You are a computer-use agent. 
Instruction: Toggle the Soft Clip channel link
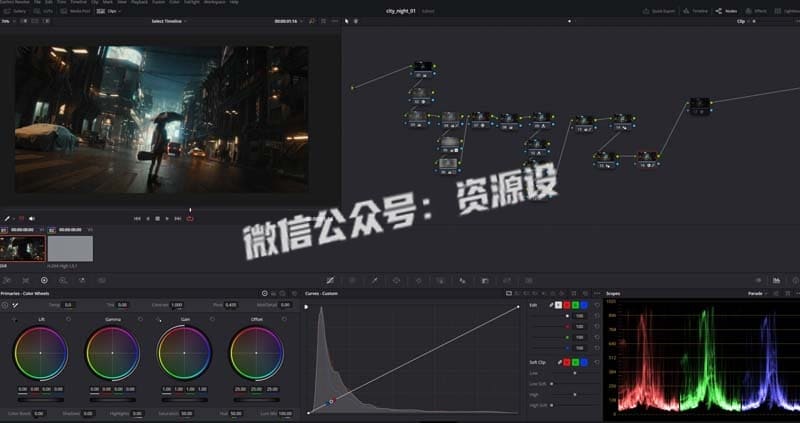(560, 362)
